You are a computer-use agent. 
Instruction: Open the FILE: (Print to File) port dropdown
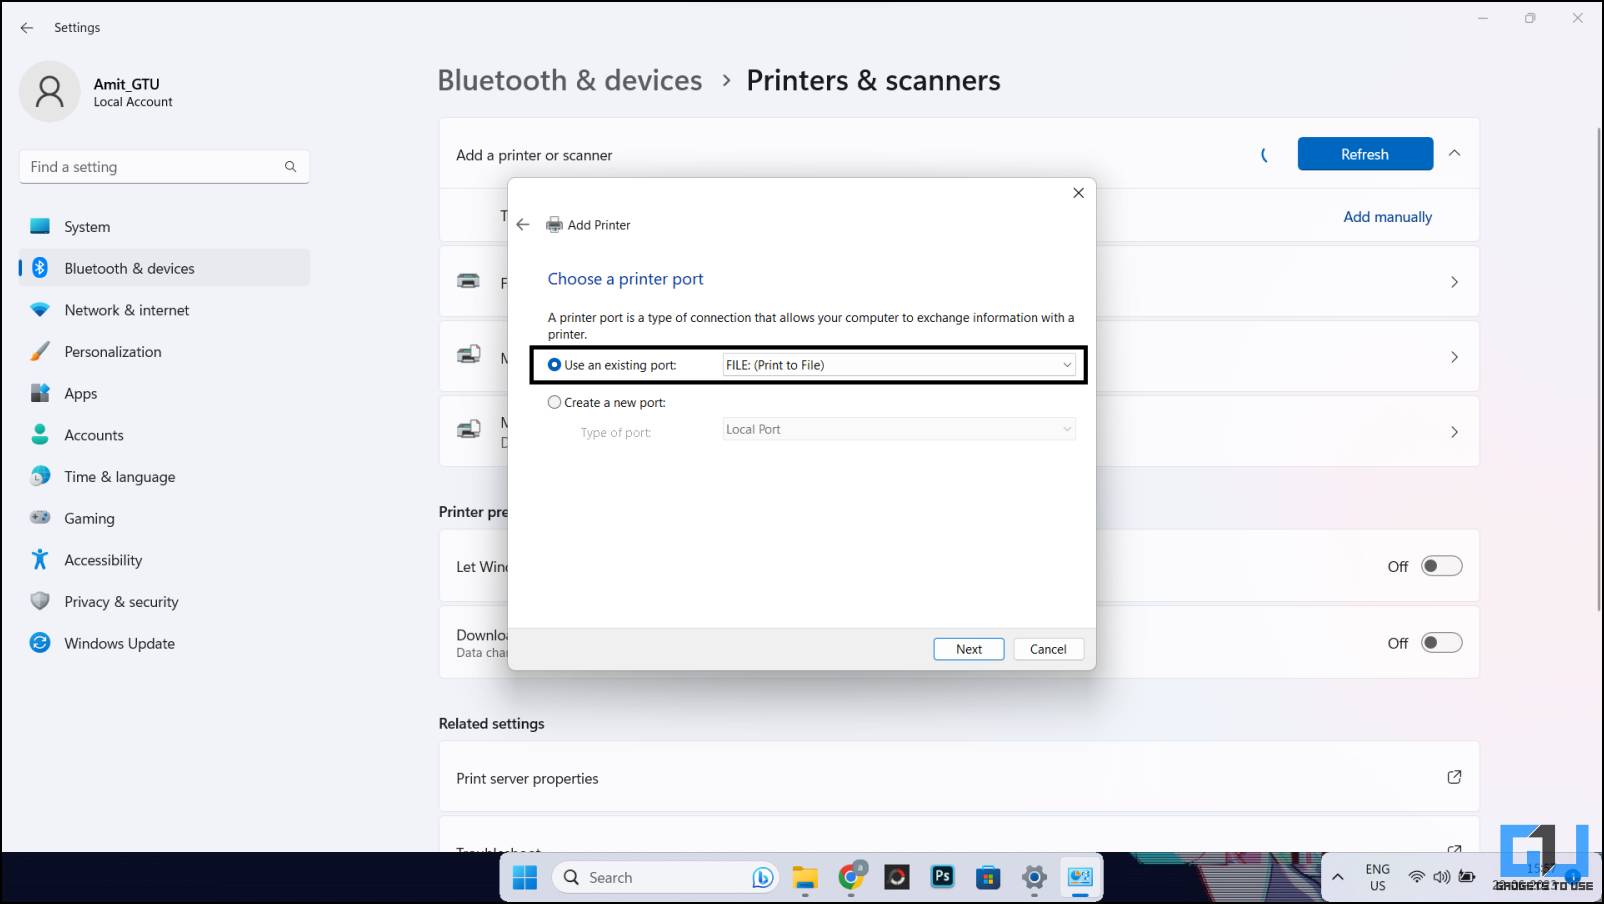(x=899, y=365)
